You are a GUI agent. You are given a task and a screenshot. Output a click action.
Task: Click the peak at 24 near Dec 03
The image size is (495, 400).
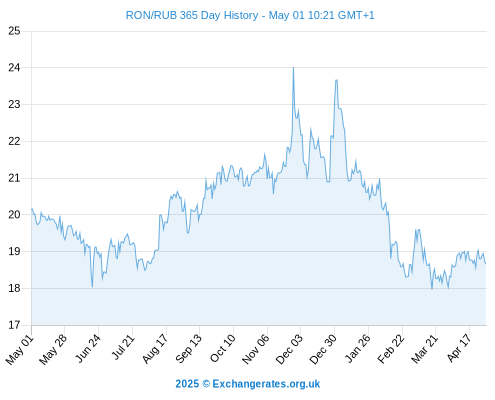point(293,68)
